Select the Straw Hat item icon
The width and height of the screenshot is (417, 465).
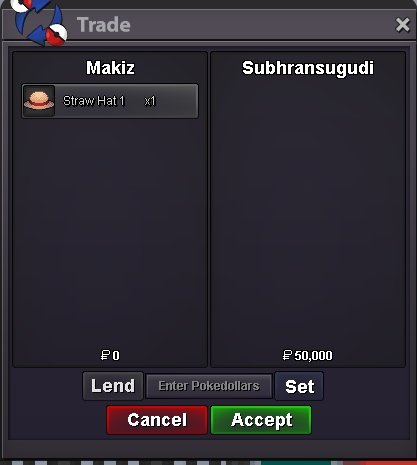click(39, 100)
